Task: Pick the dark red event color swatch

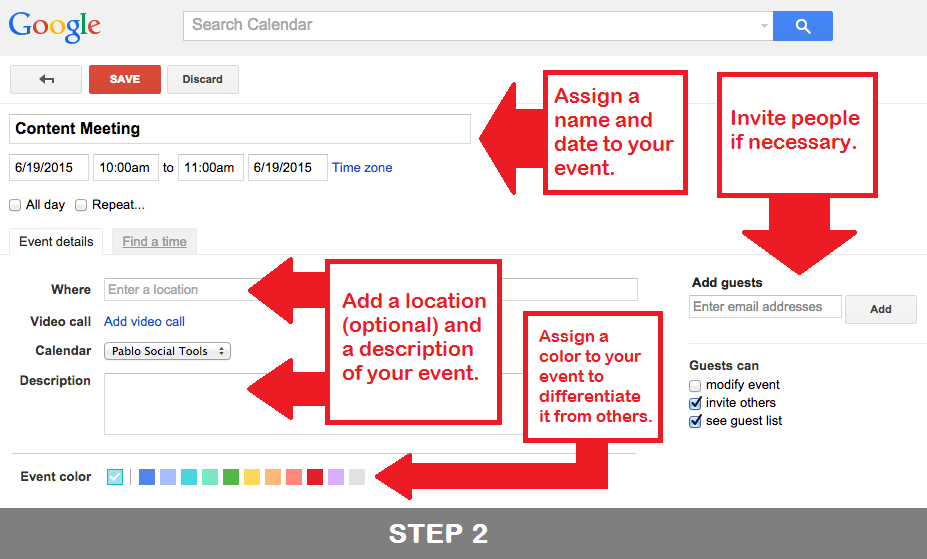Action: [315, 477]
